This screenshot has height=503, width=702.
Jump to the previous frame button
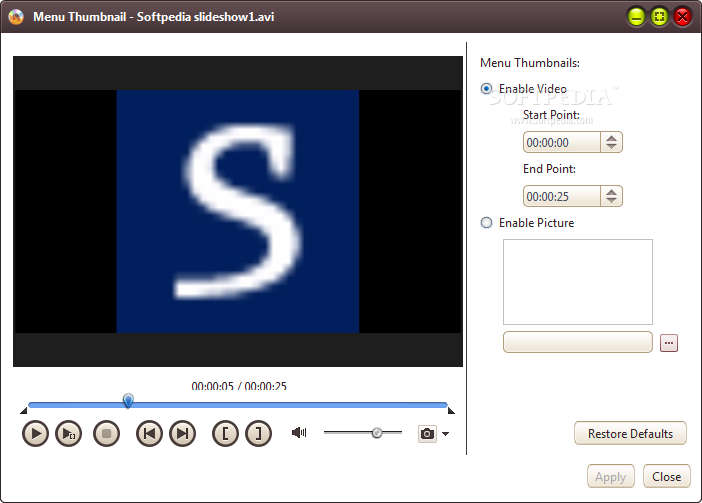coord(149,434)
